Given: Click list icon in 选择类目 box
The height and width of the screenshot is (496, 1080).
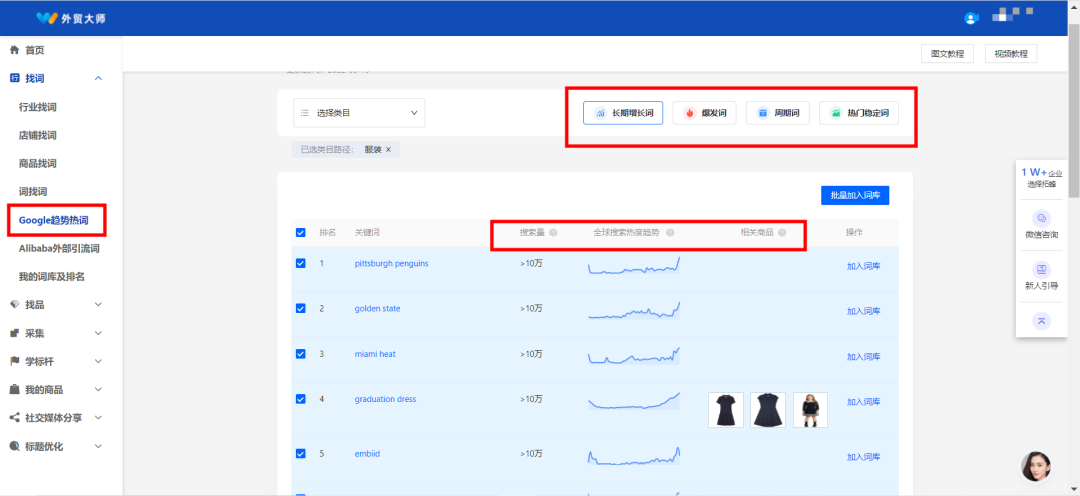Looking at the screenshot, I should point(304,113).
